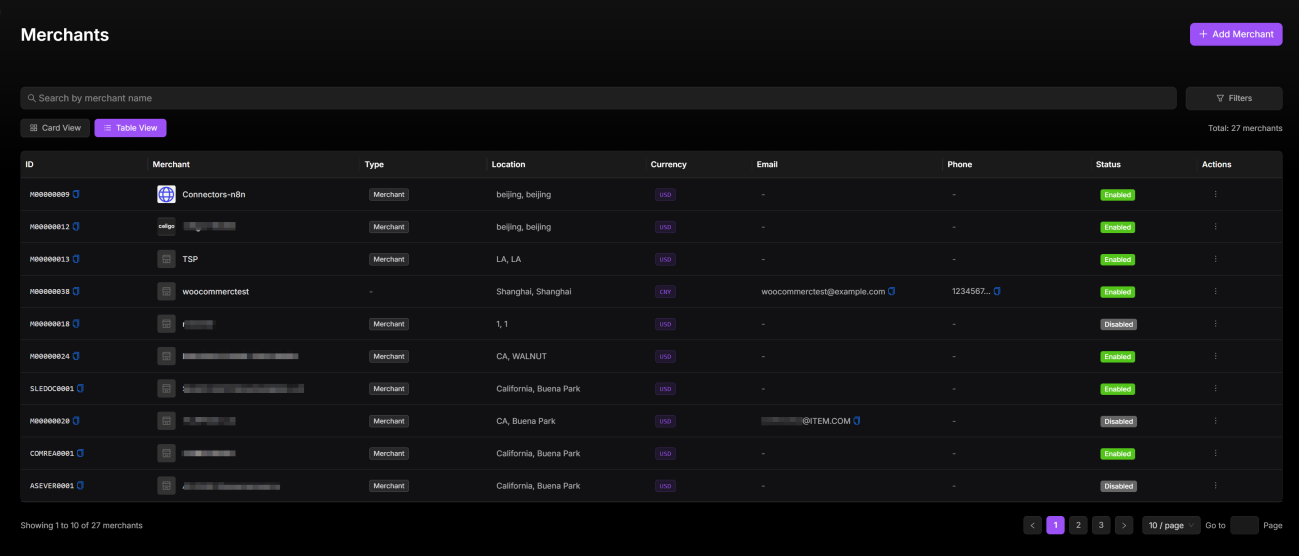Open actions menu for Connectors-n8n row
This screenshot has width=1299, height=556.
click(x=1215, y=194)
